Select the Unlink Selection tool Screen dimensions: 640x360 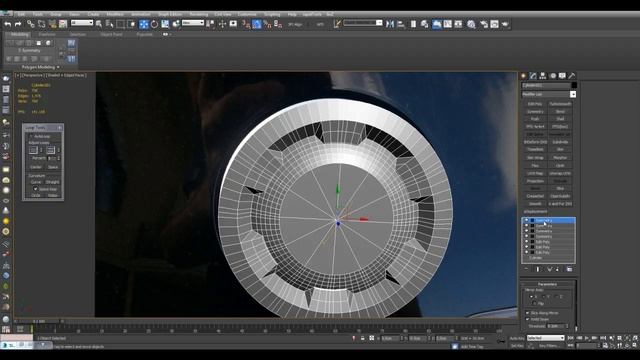[41, 24]
